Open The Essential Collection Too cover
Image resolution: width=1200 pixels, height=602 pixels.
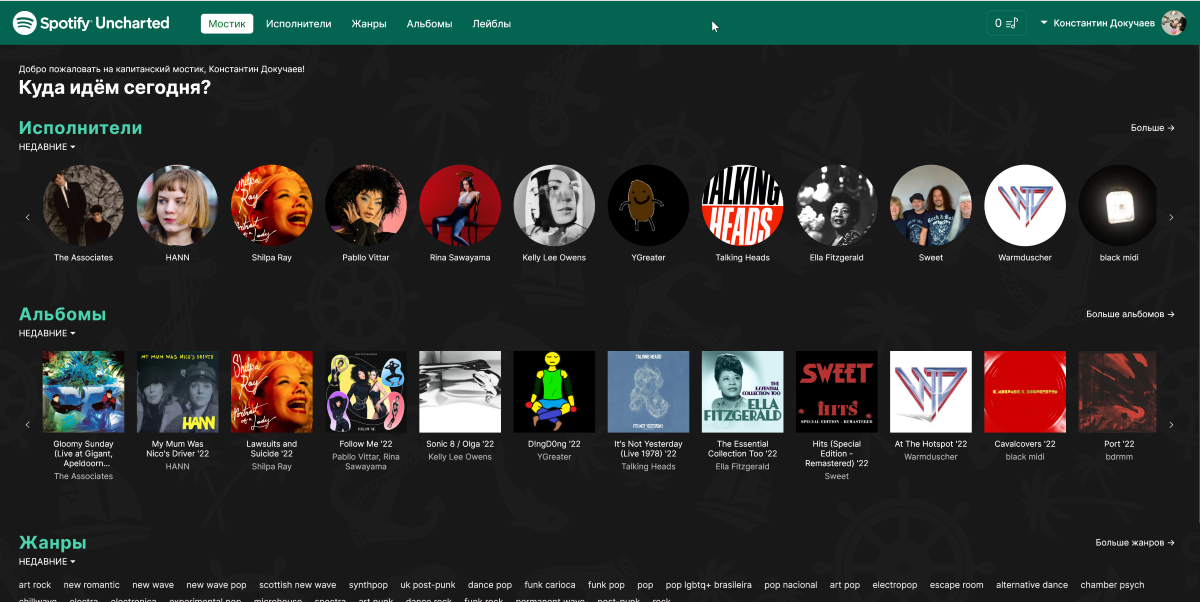tap(742, 391)
